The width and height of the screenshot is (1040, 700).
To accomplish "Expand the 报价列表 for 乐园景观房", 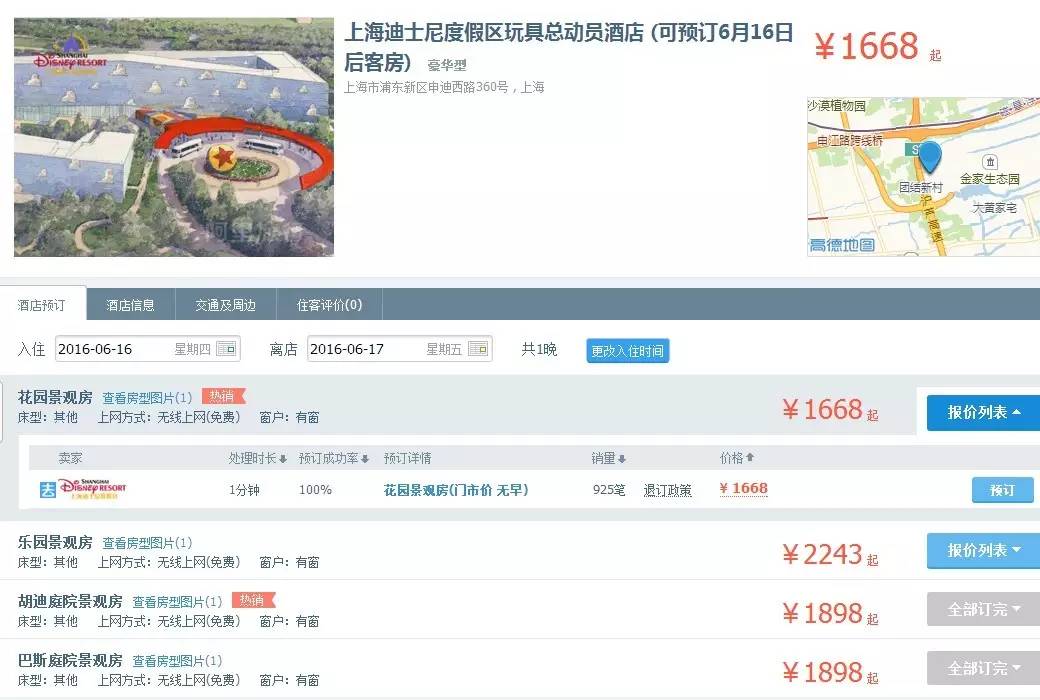I will [x=981, y=551].
